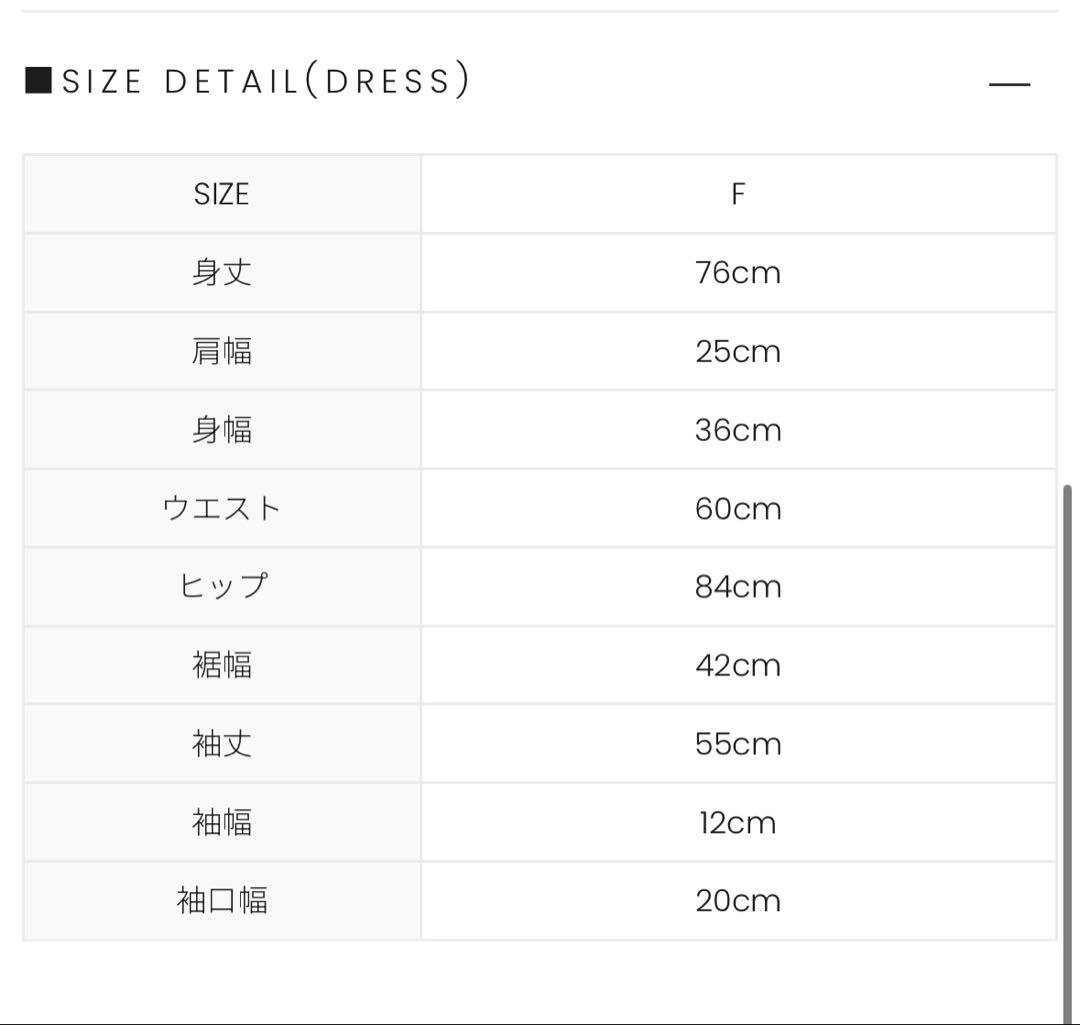Click the 60cm waist measurement

pos(740,508)
